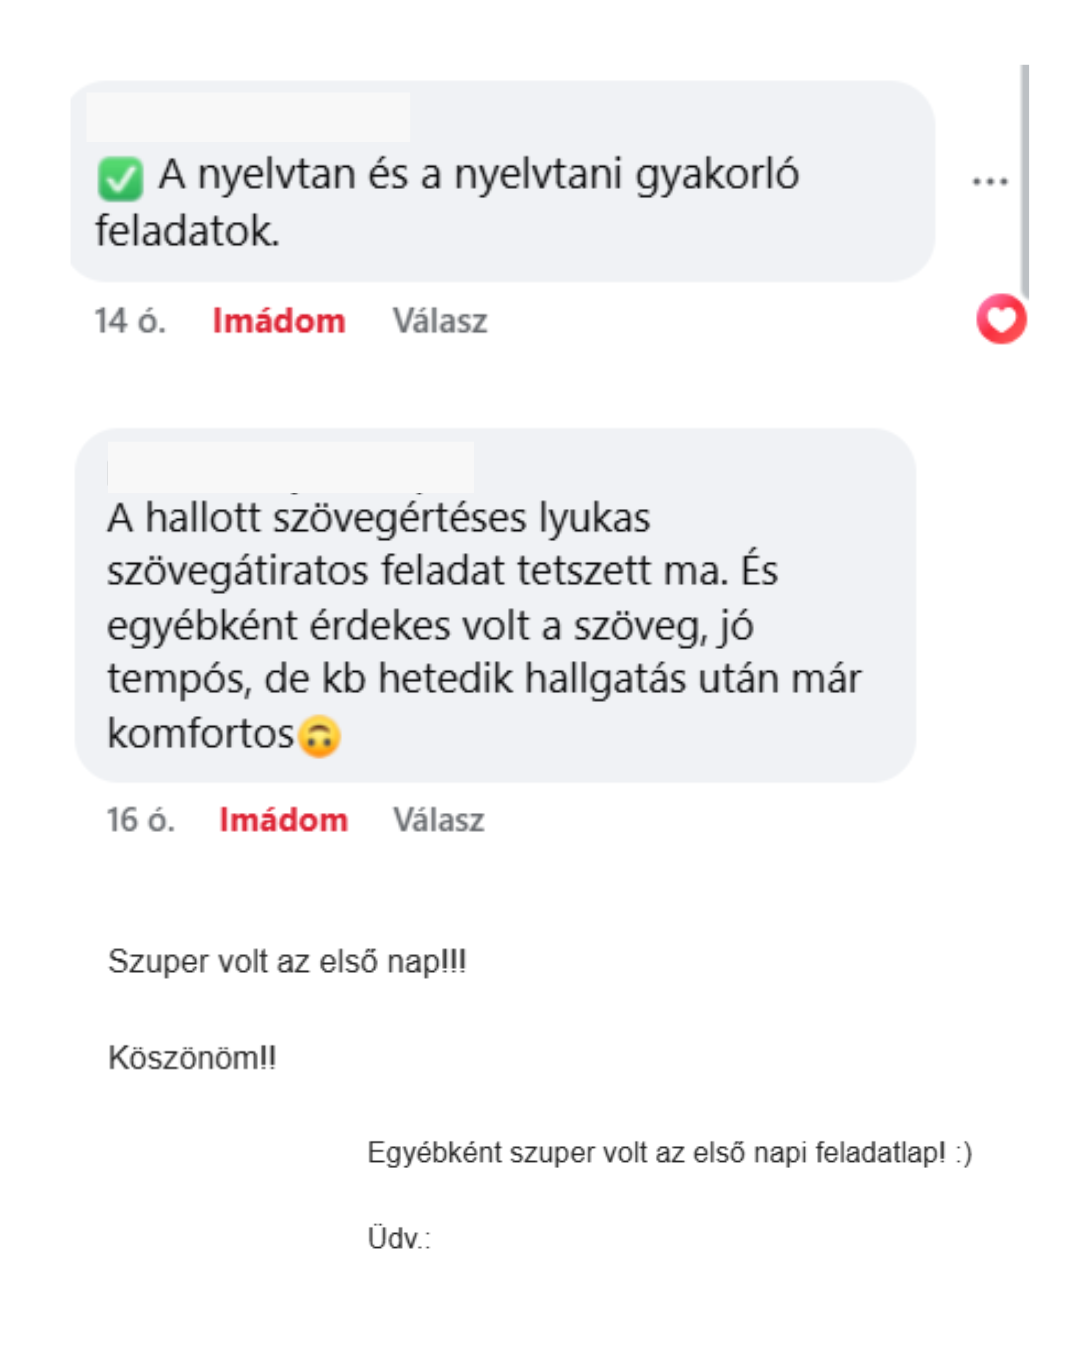Image resolution: width=1080 pixels, height=1350 pixels.
Task: Click the 'Üdv.:' sign-off text
Action: pos(398,1239)
